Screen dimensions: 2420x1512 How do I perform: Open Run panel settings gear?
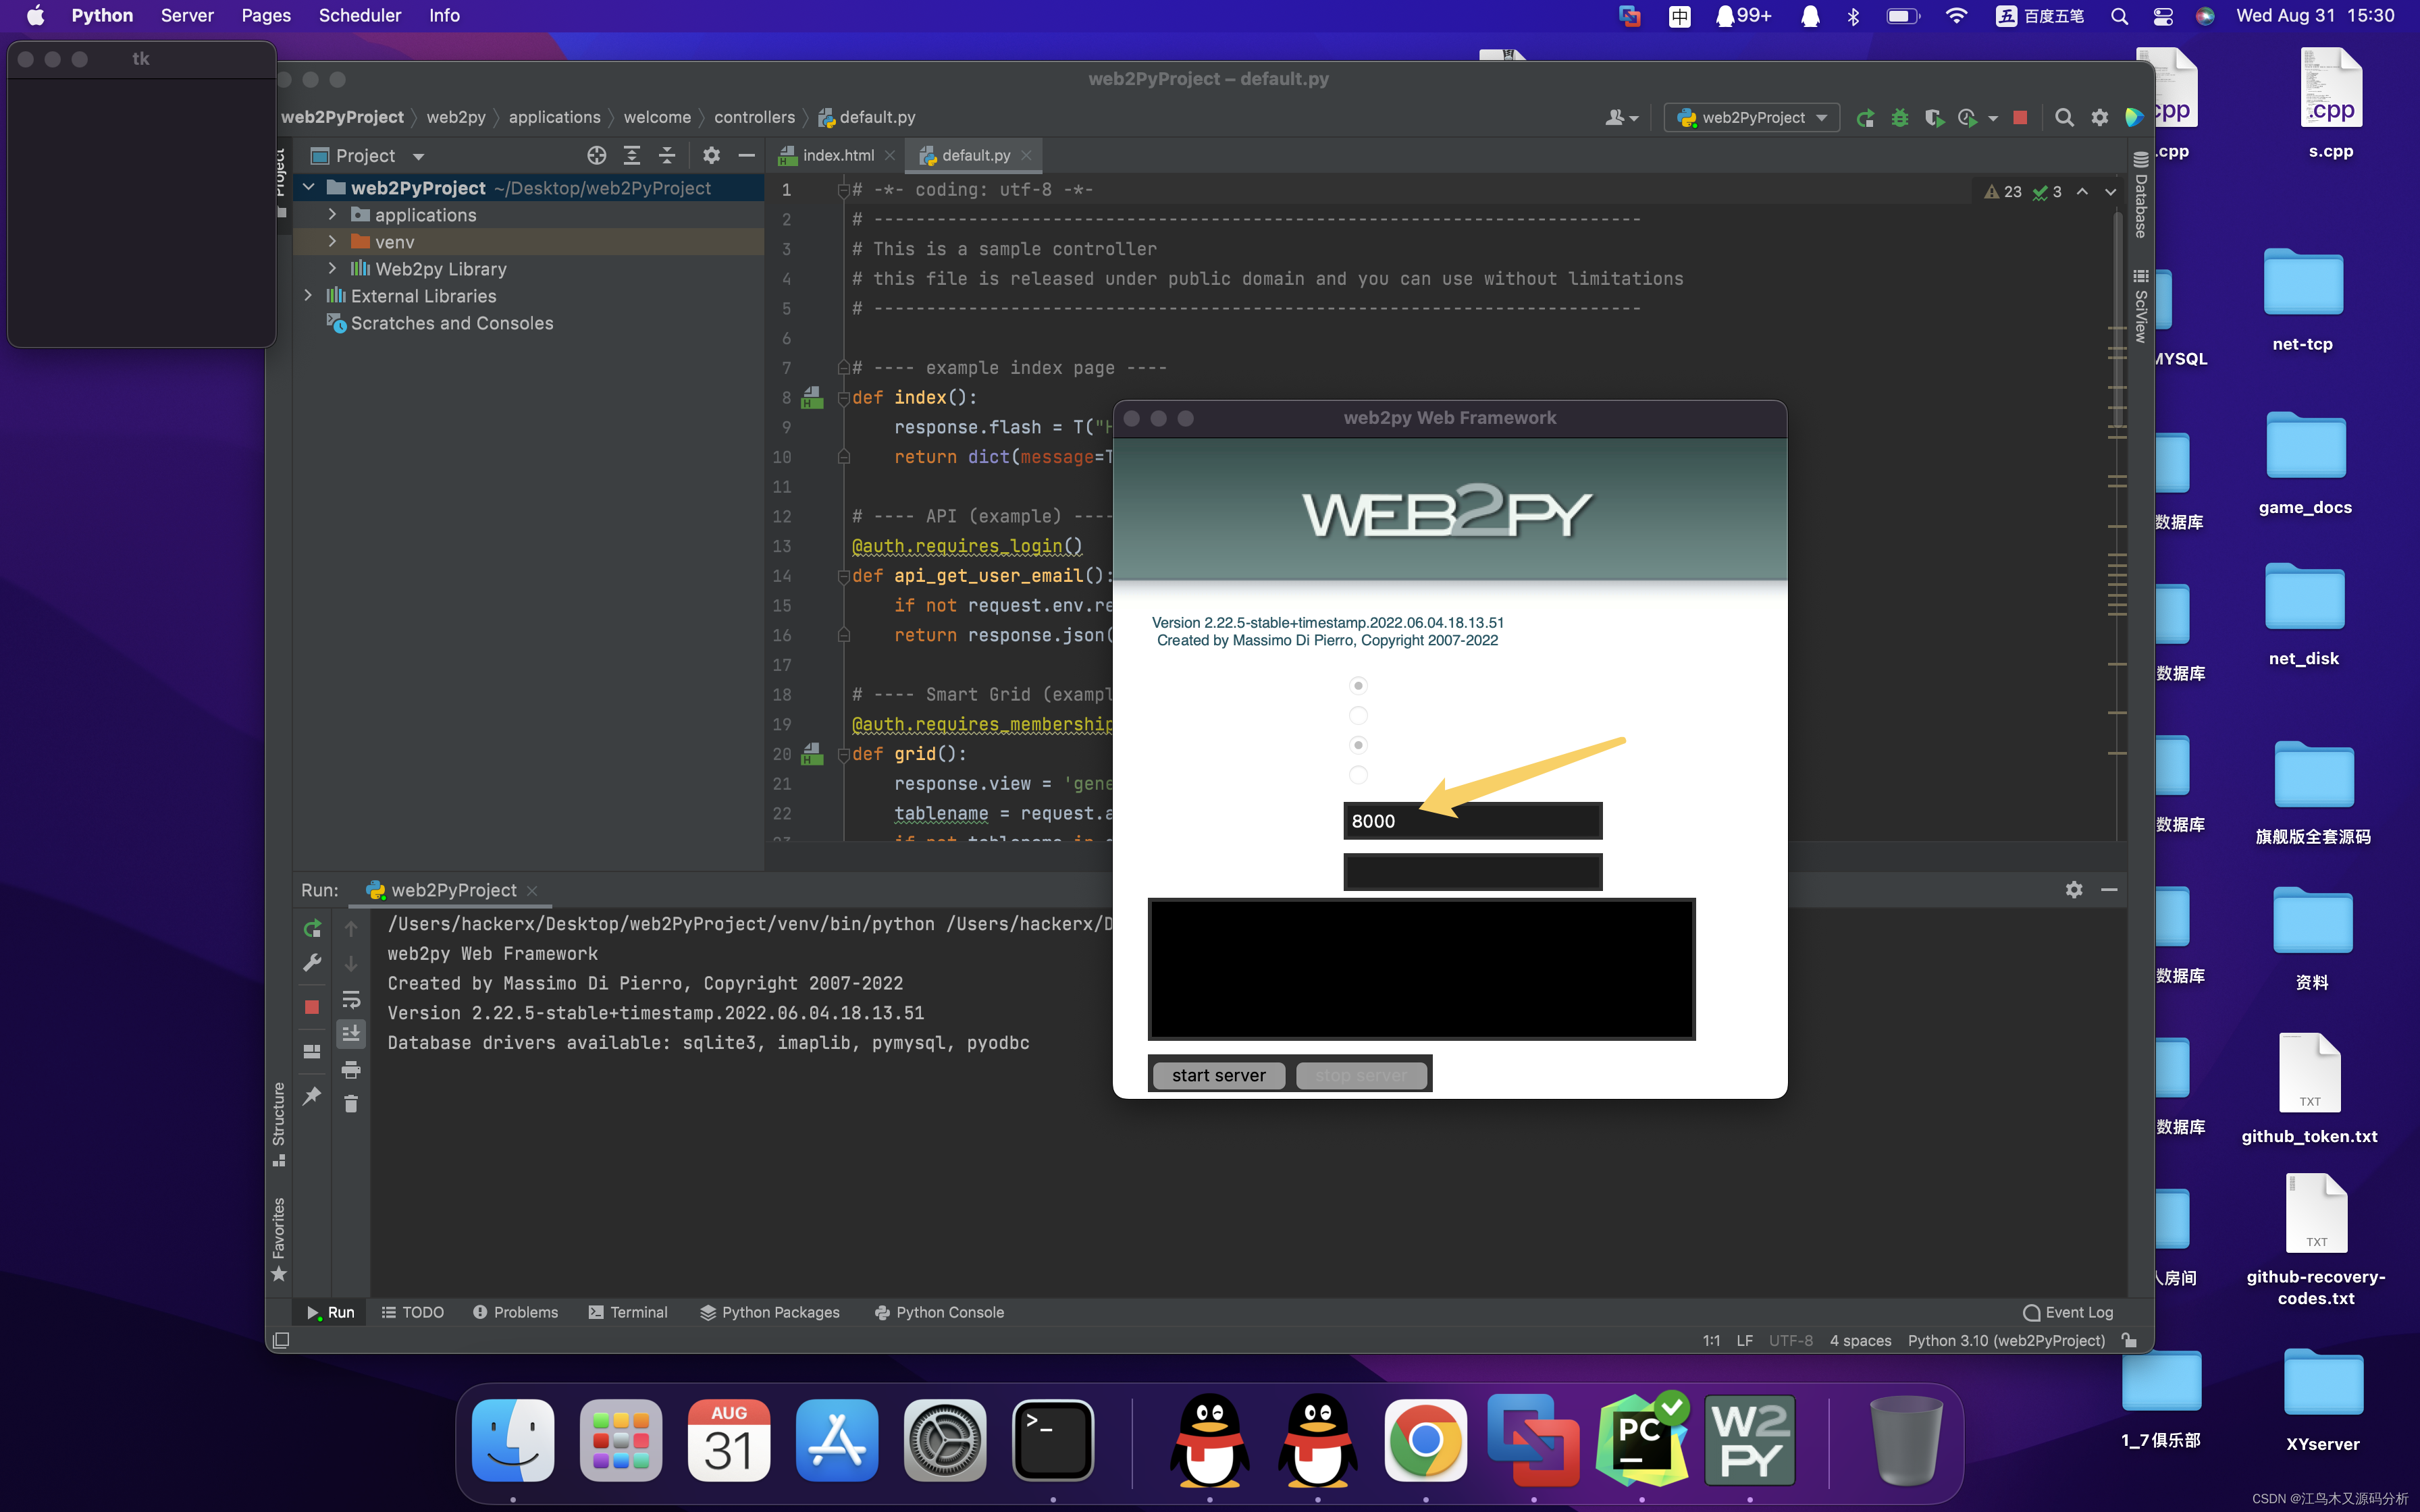pyautogui.click(x=2074, y=890)
